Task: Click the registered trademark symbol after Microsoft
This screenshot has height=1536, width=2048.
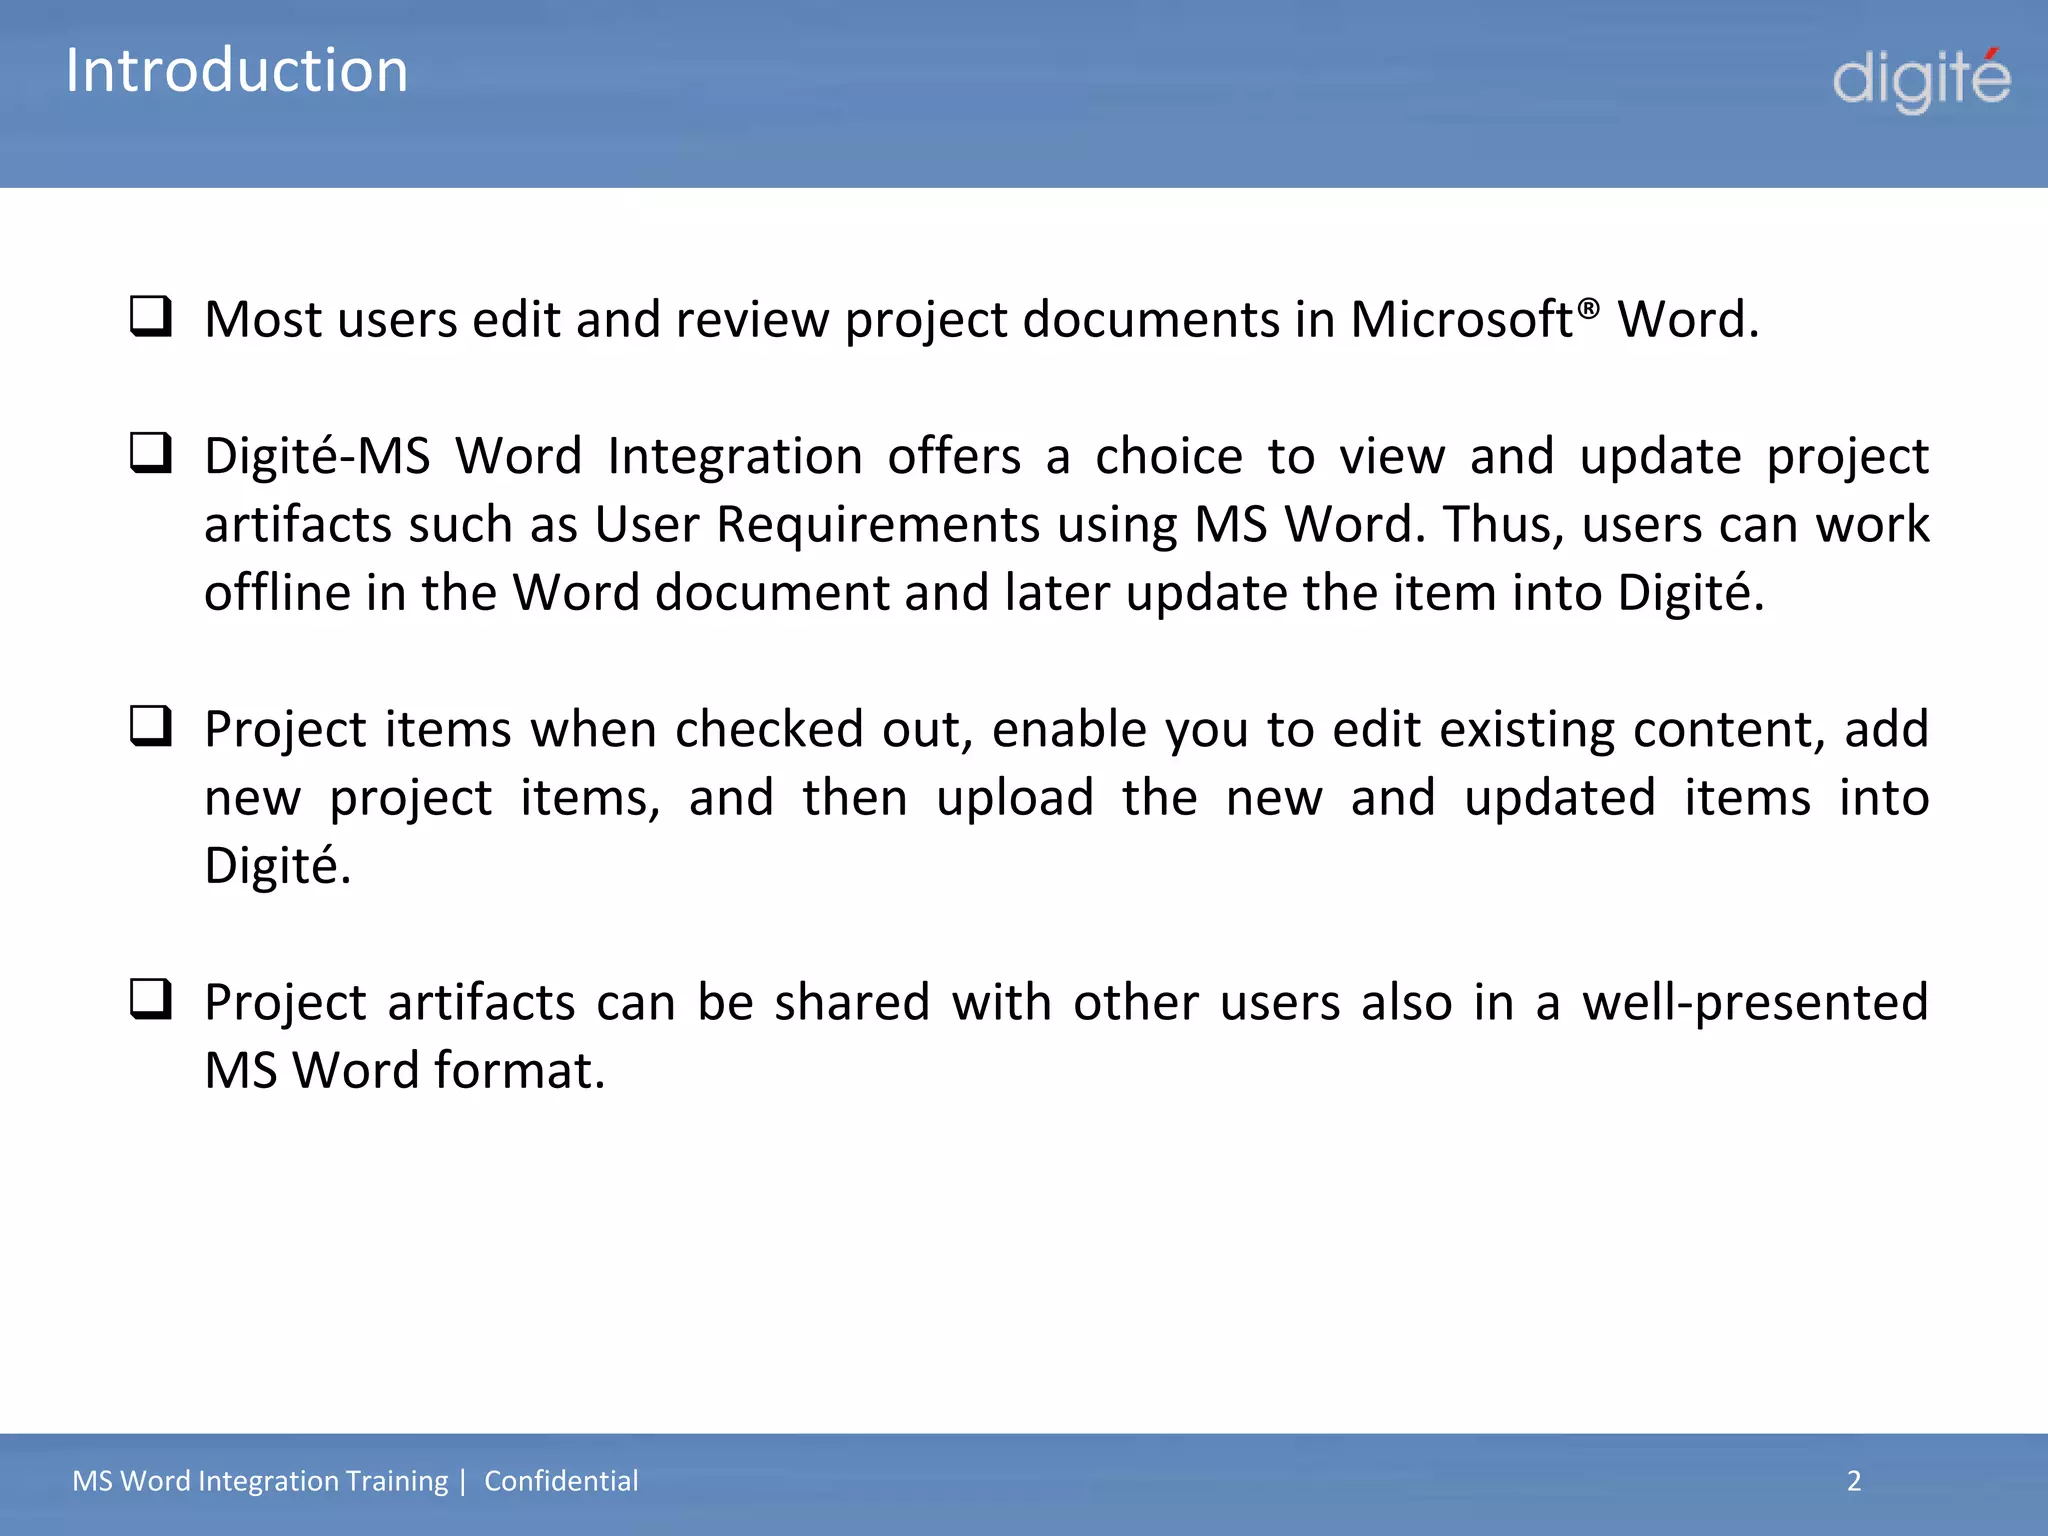Action: (1588, 307)
